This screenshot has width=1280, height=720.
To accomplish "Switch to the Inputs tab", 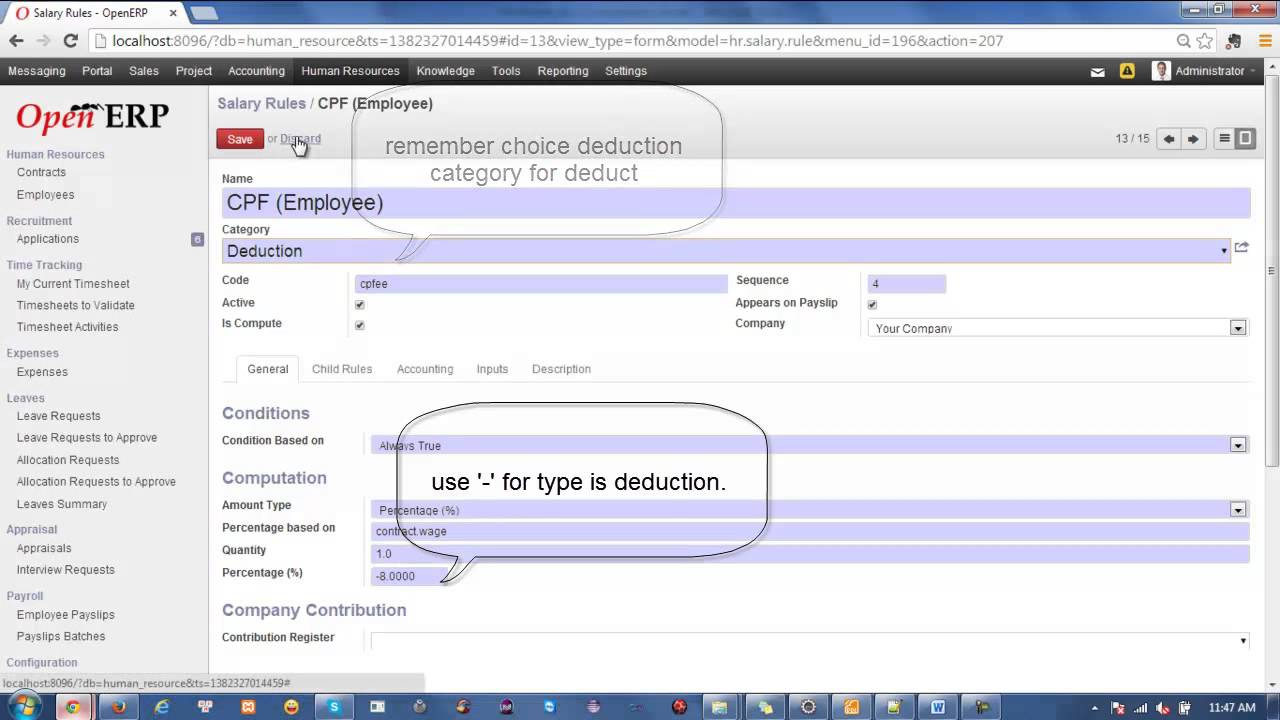I will click(x=492, y=369).
